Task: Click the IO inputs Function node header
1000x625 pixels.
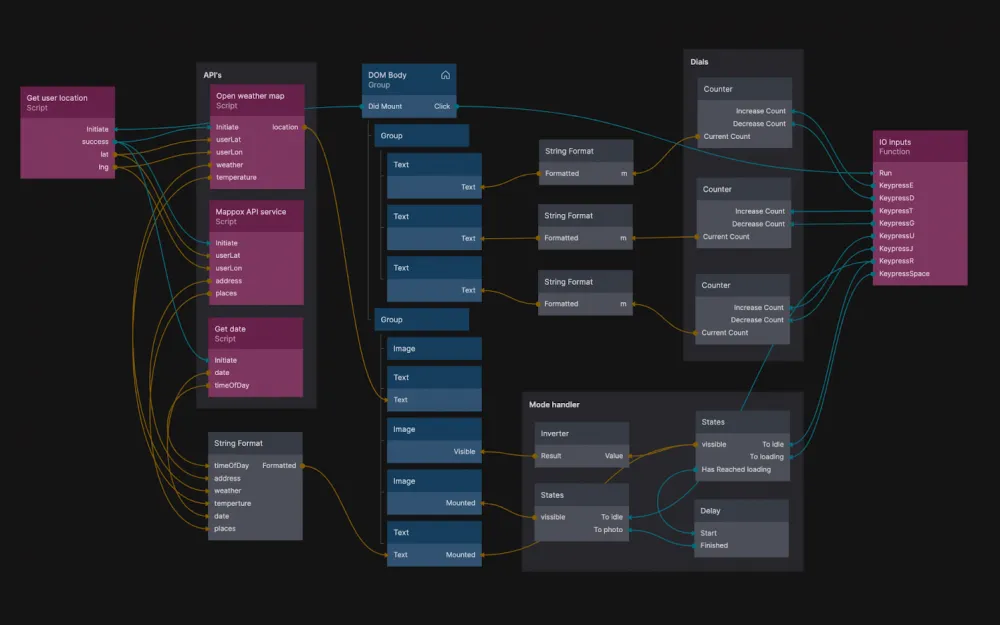Action: pos(920,146)
